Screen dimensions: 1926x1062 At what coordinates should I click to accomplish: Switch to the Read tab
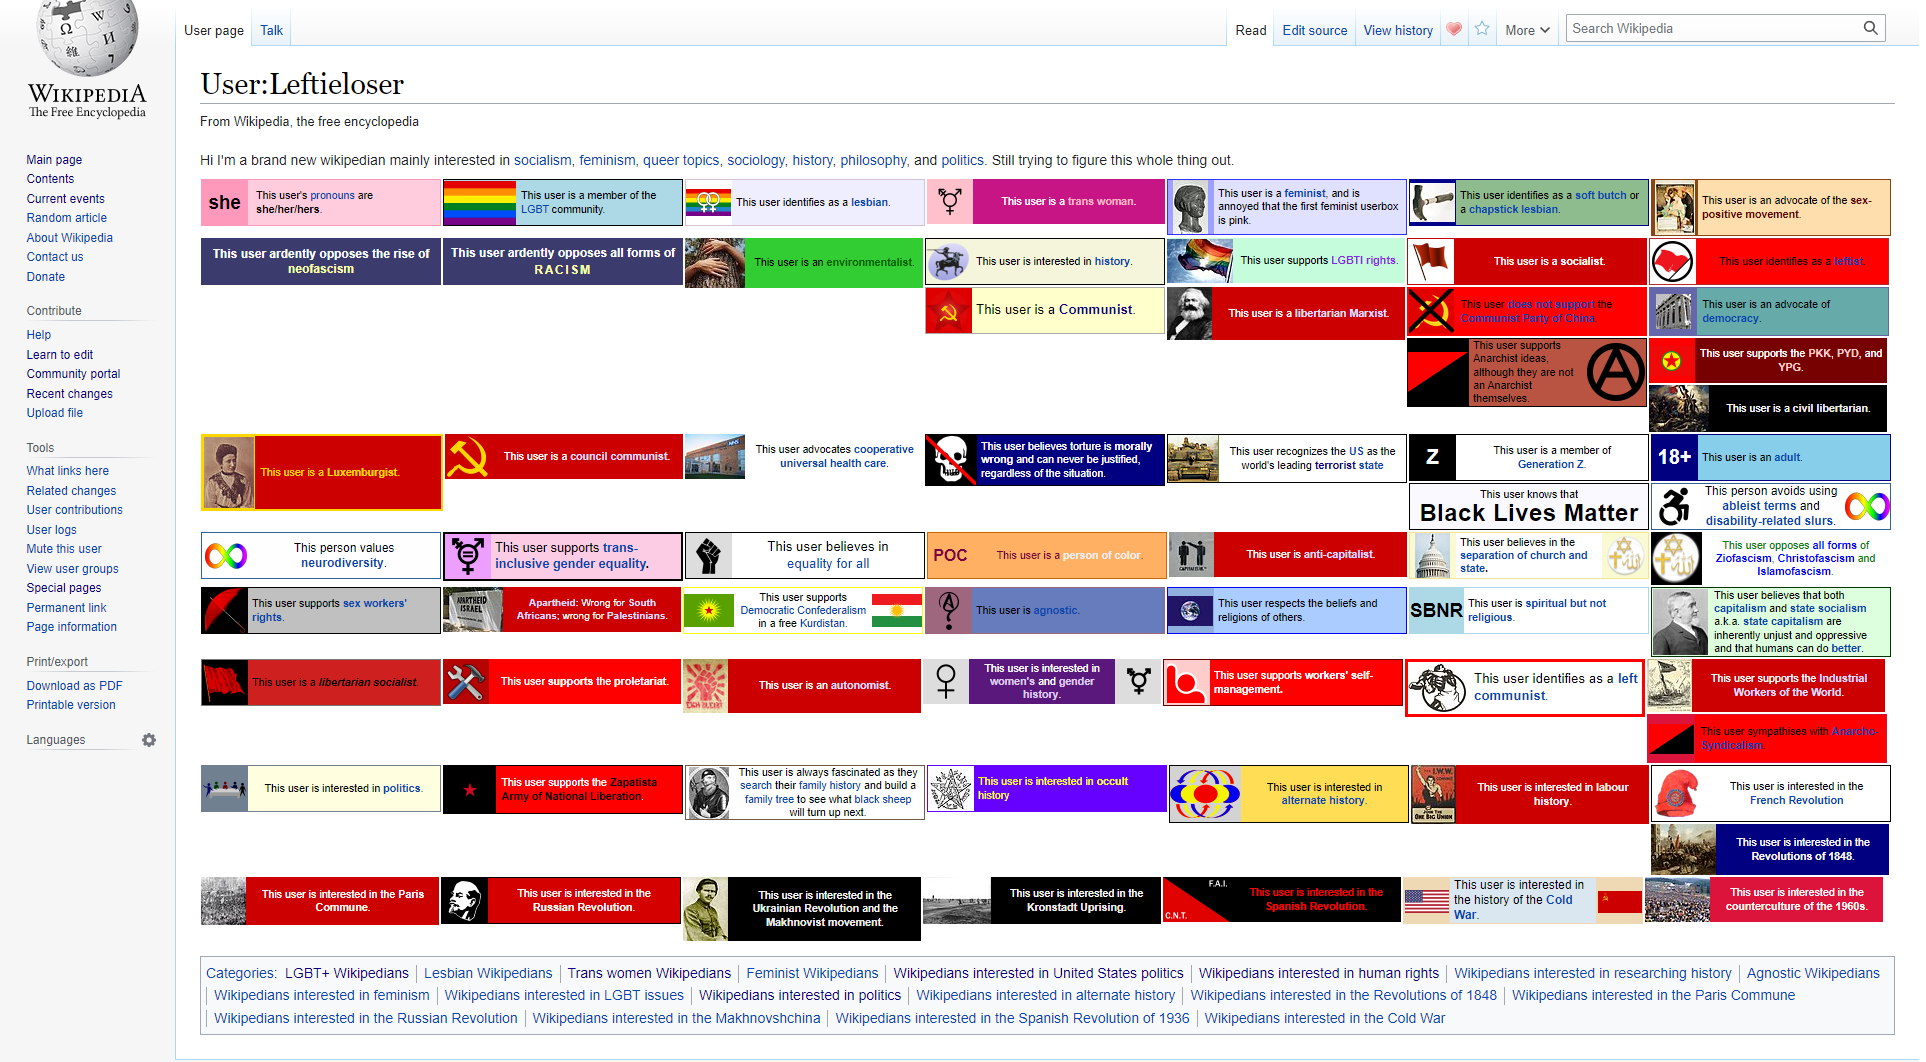1250,30
